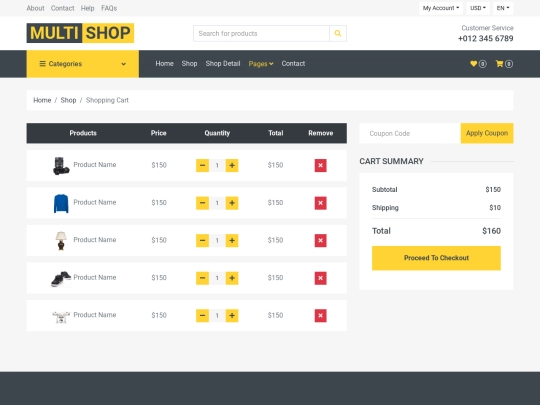Click the drone product thumbnail

point(61,317)
